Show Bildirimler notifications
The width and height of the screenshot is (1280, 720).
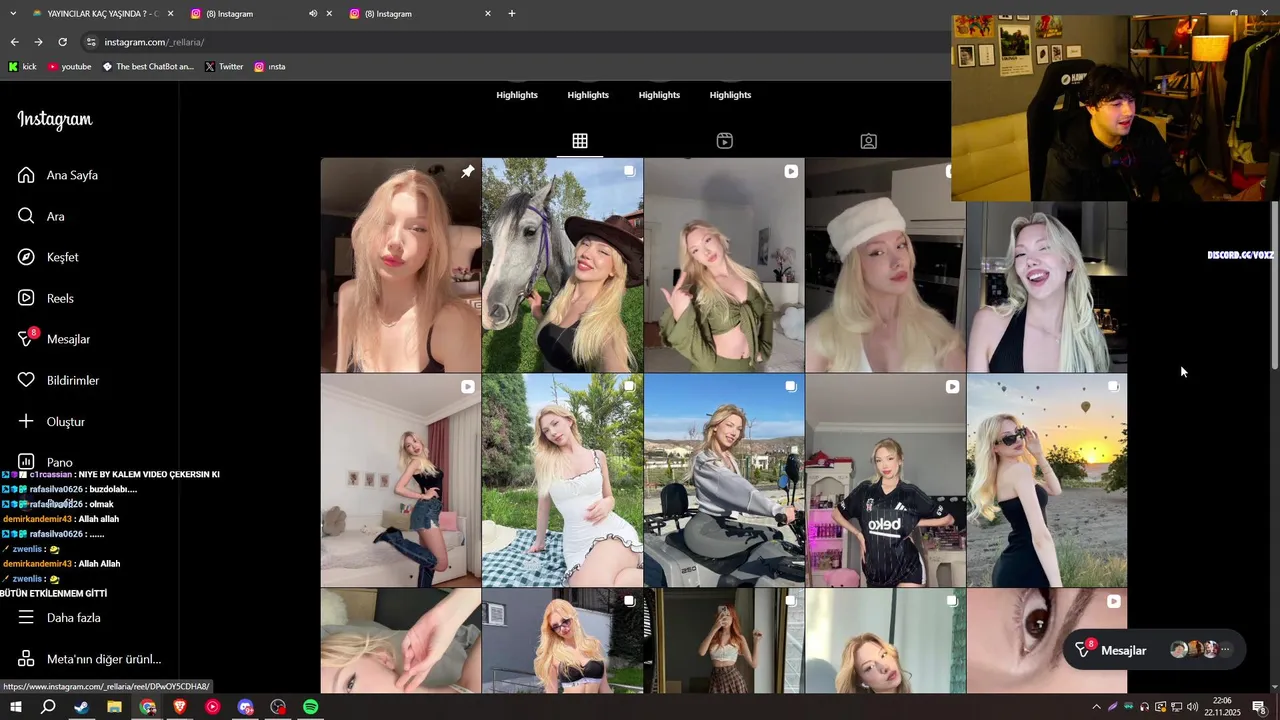coord(59,380)
